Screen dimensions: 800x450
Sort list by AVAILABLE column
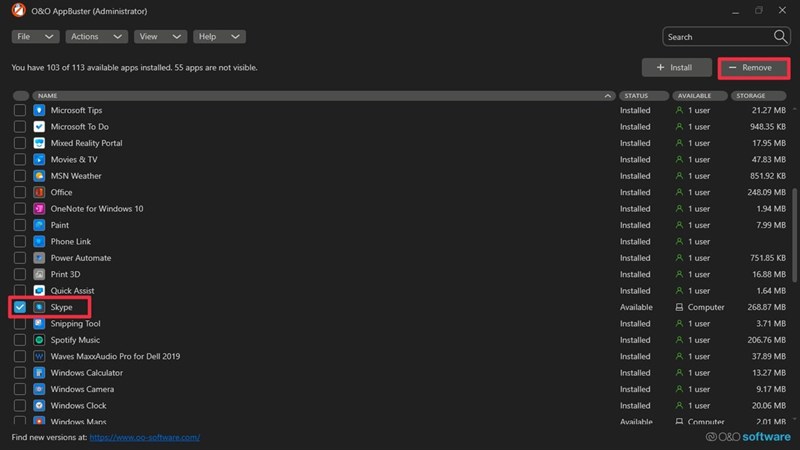point(699,95)
